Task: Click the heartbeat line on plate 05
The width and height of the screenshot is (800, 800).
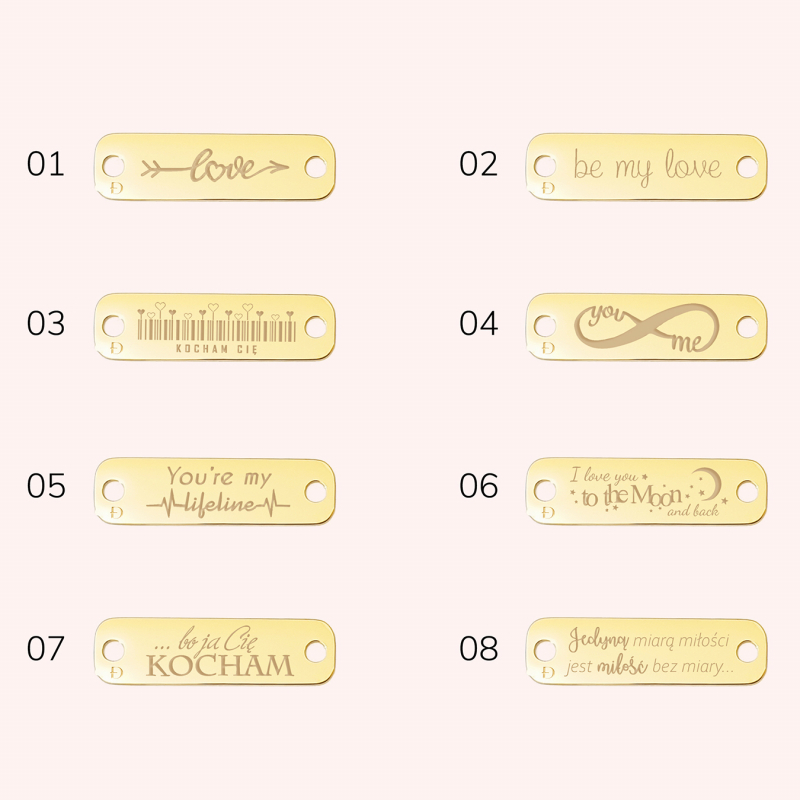Action: tap(218, 505)
